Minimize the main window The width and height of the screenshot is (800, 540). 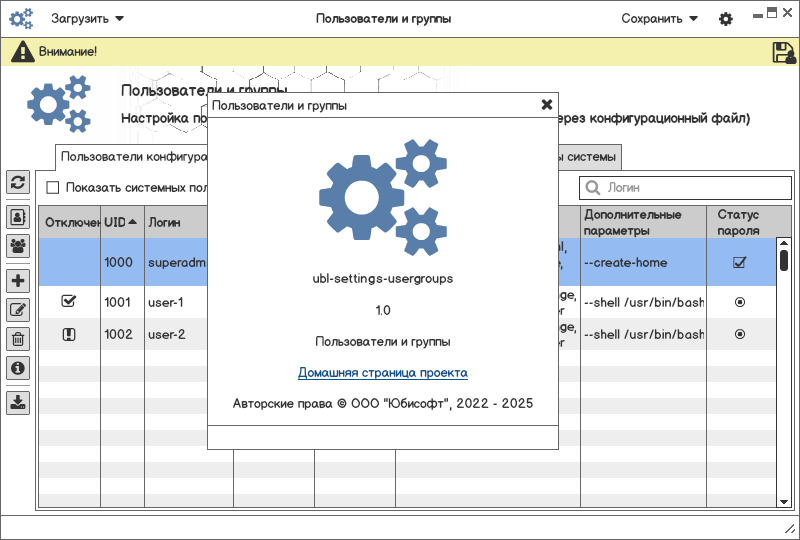point(758,16)
